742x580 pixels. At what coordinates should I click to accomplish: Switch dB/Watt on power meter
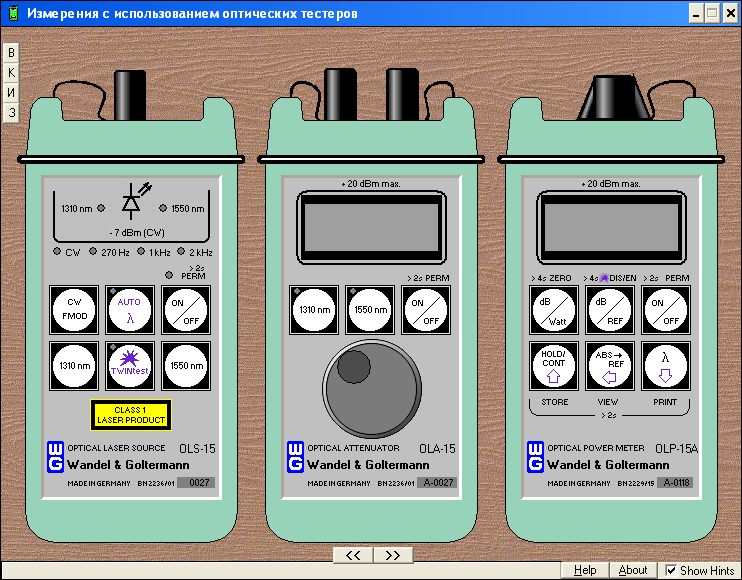click(554, 310)
